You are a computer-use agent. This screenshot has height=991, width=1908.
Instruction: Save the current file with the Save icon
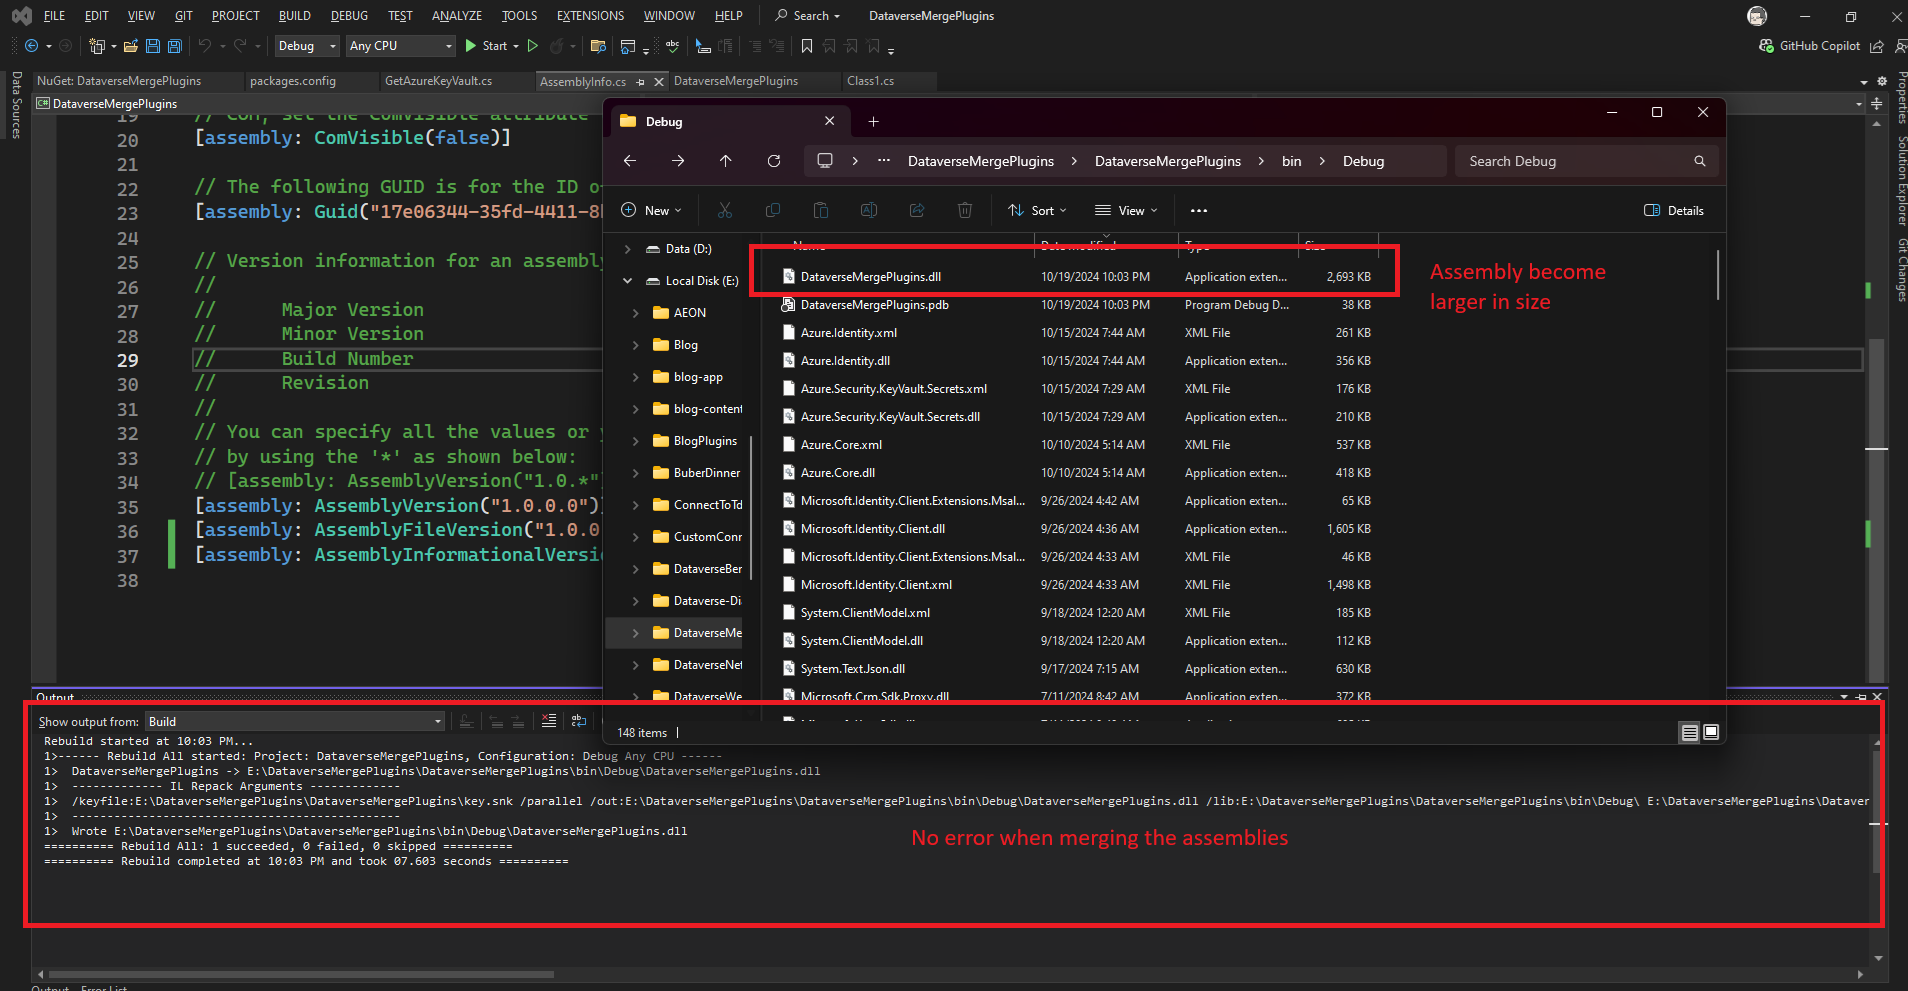point(153,46)
